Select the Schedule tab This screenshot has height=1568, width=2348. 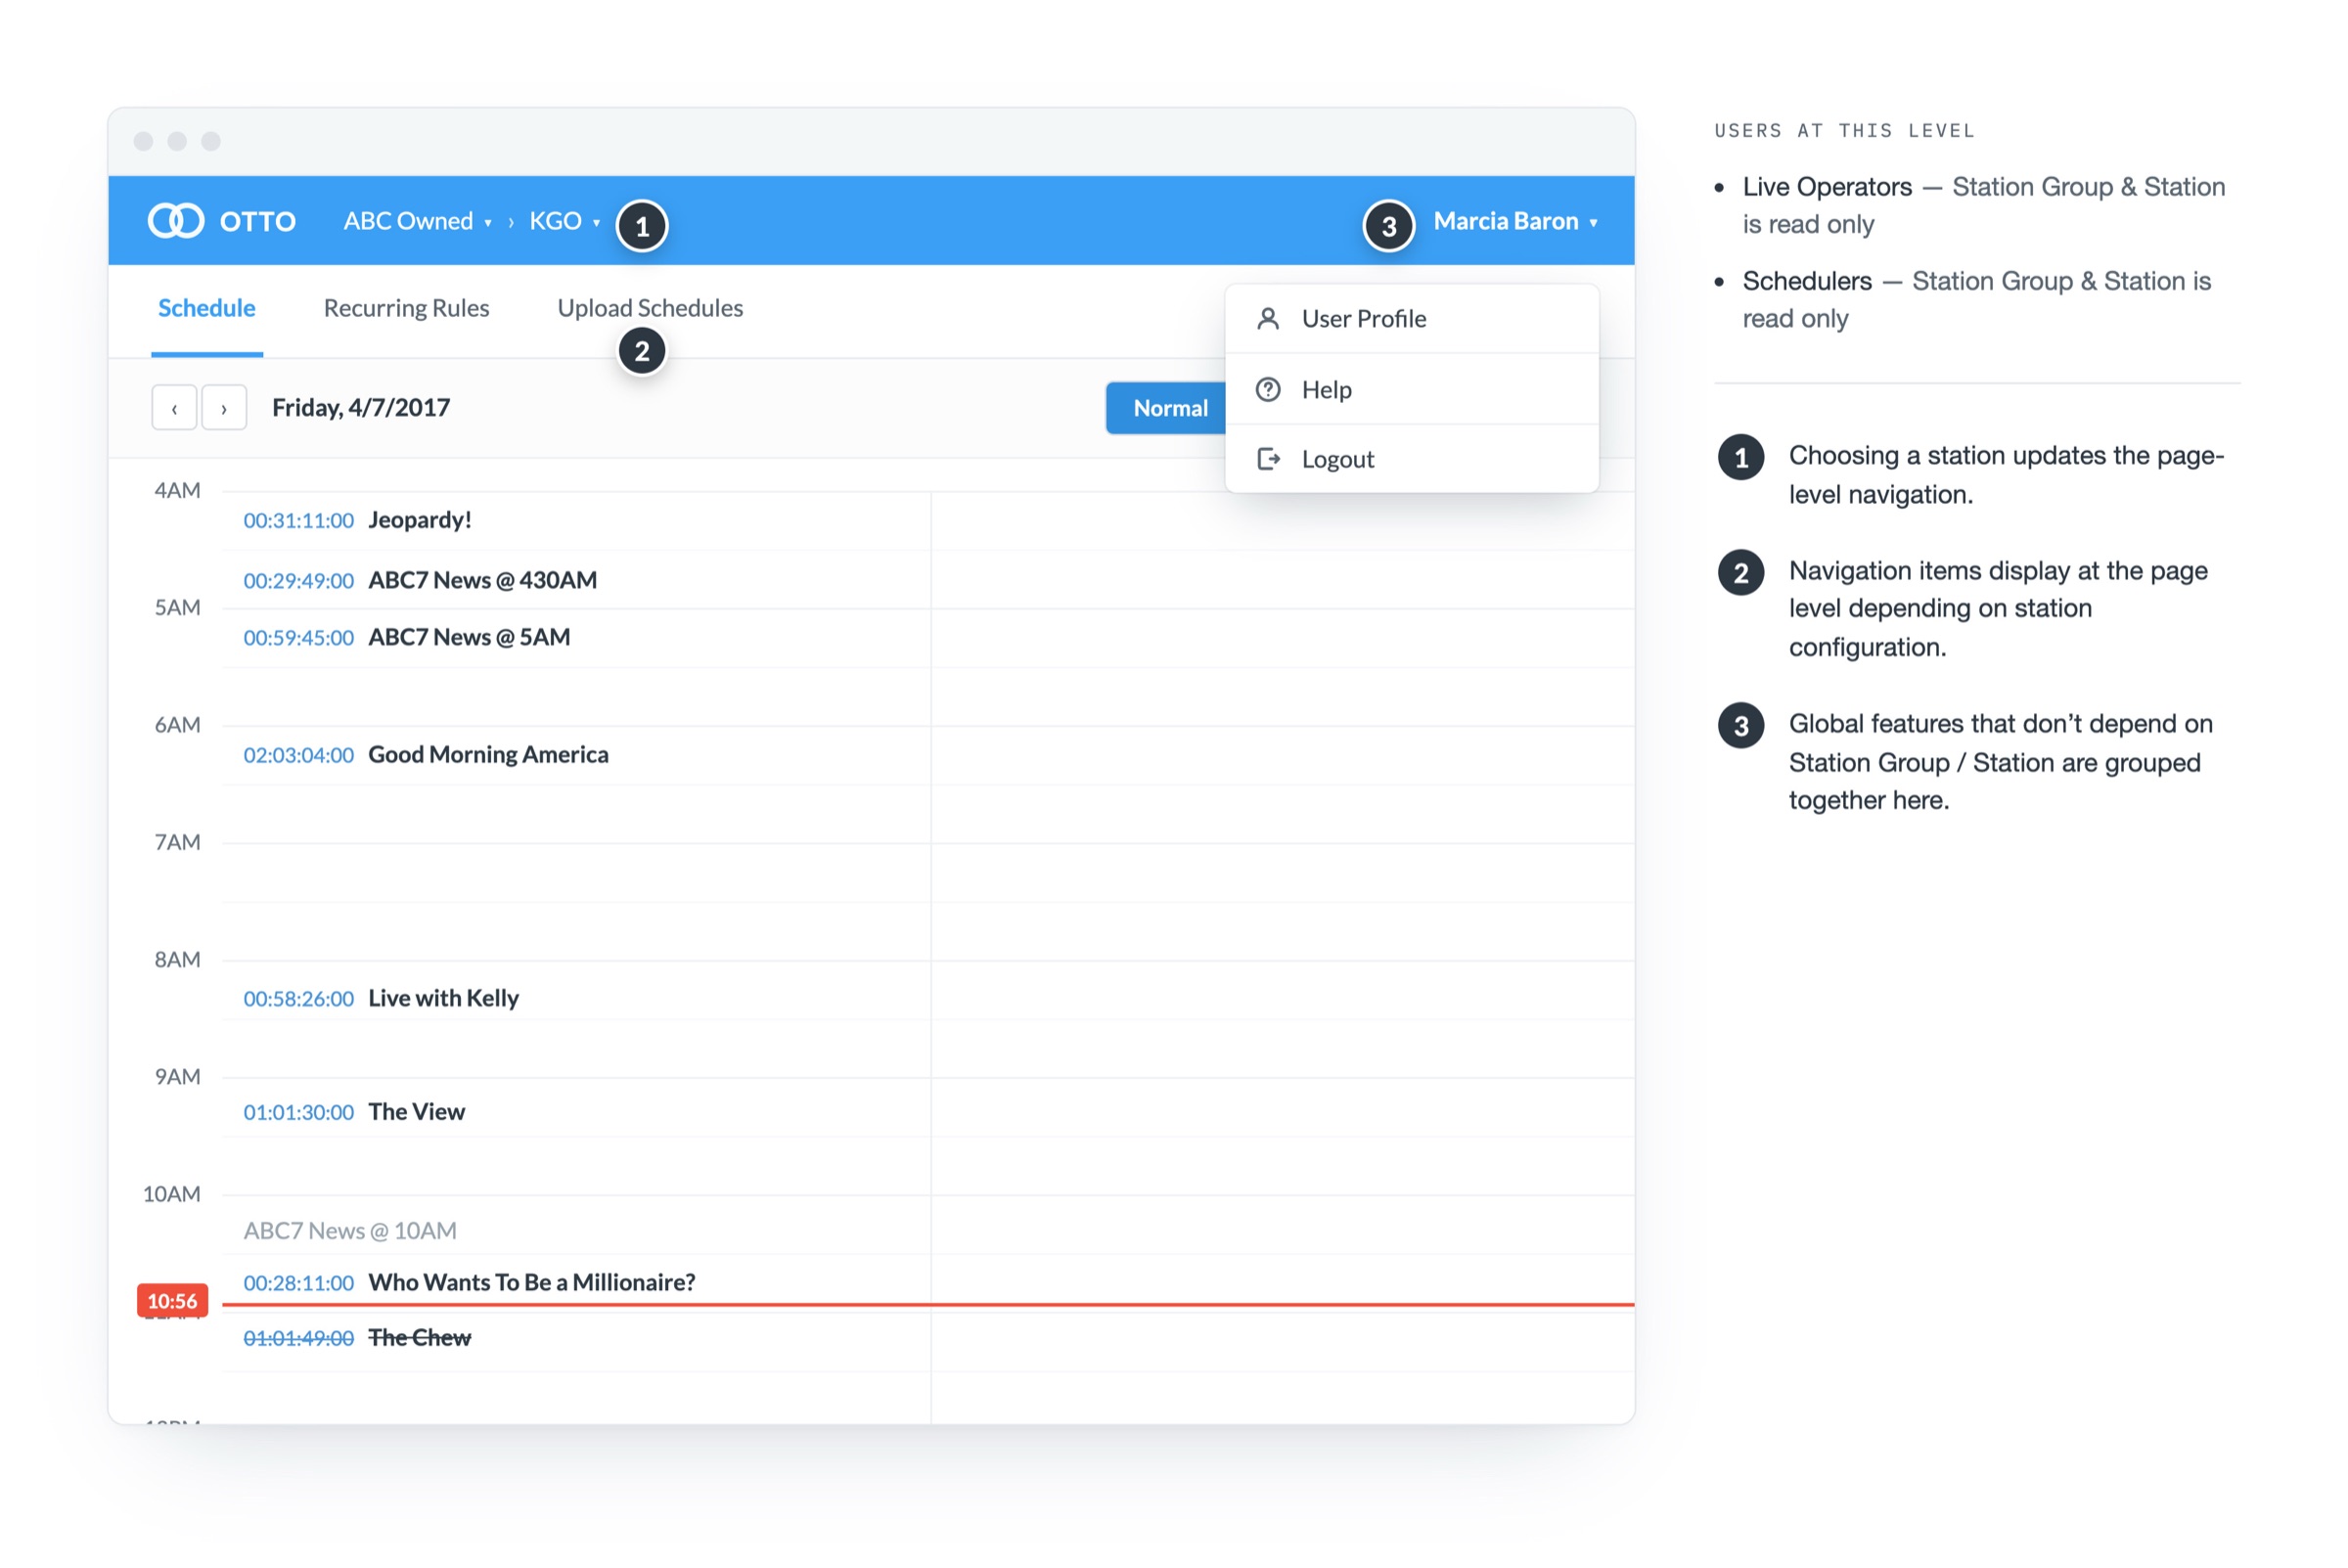pos(207,308)
